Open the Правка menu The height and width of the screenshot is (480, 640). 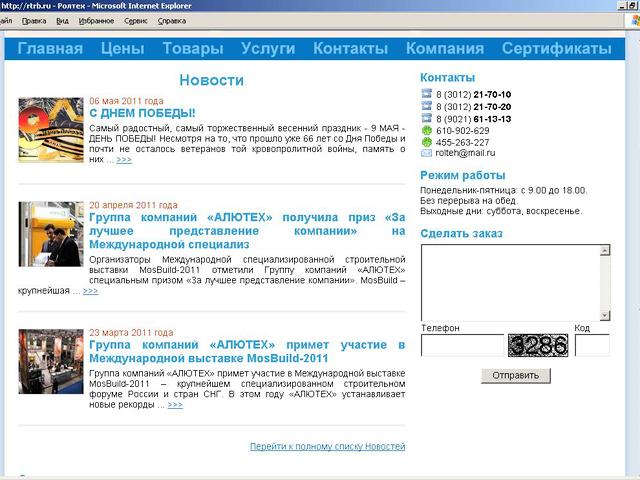34,21
